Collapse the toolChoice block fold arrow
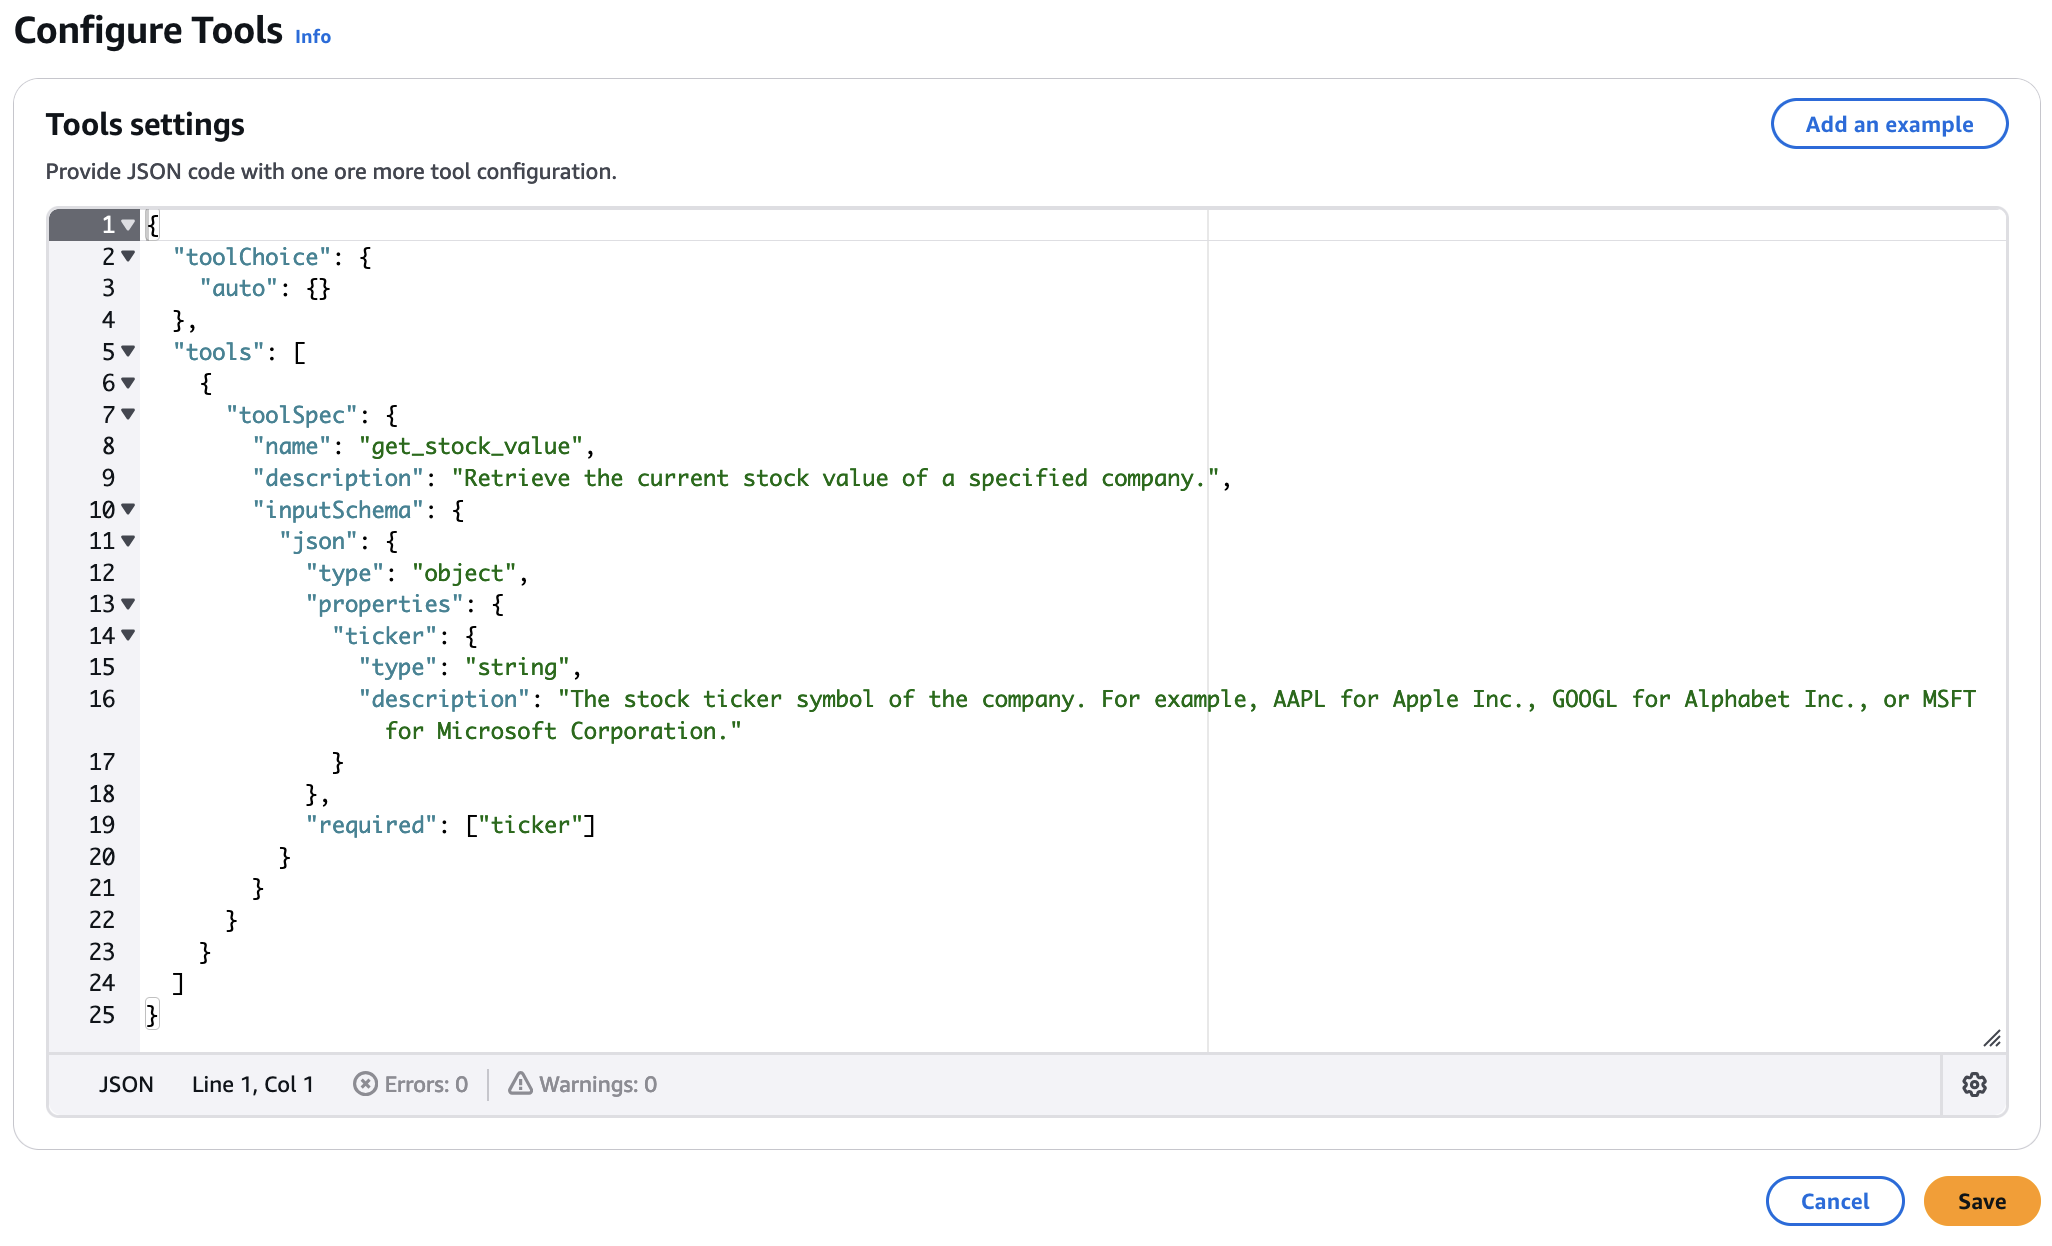This screenshot has width=2052, height=1246. coord(128,257)
